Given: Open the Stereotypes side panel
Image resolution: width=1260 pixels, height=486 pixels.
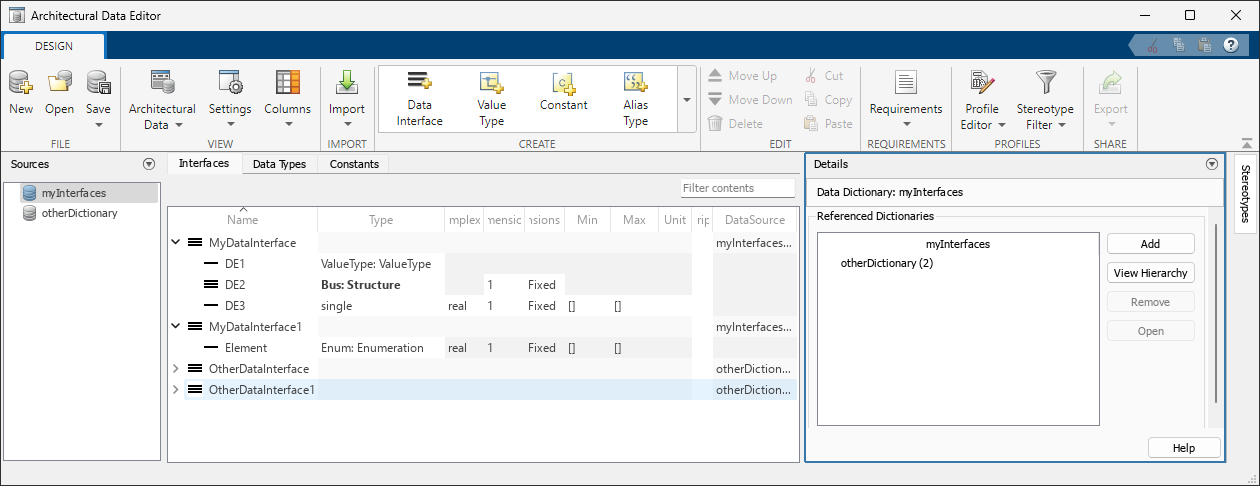Looking at the screenshot, I should pos(1245,193).
